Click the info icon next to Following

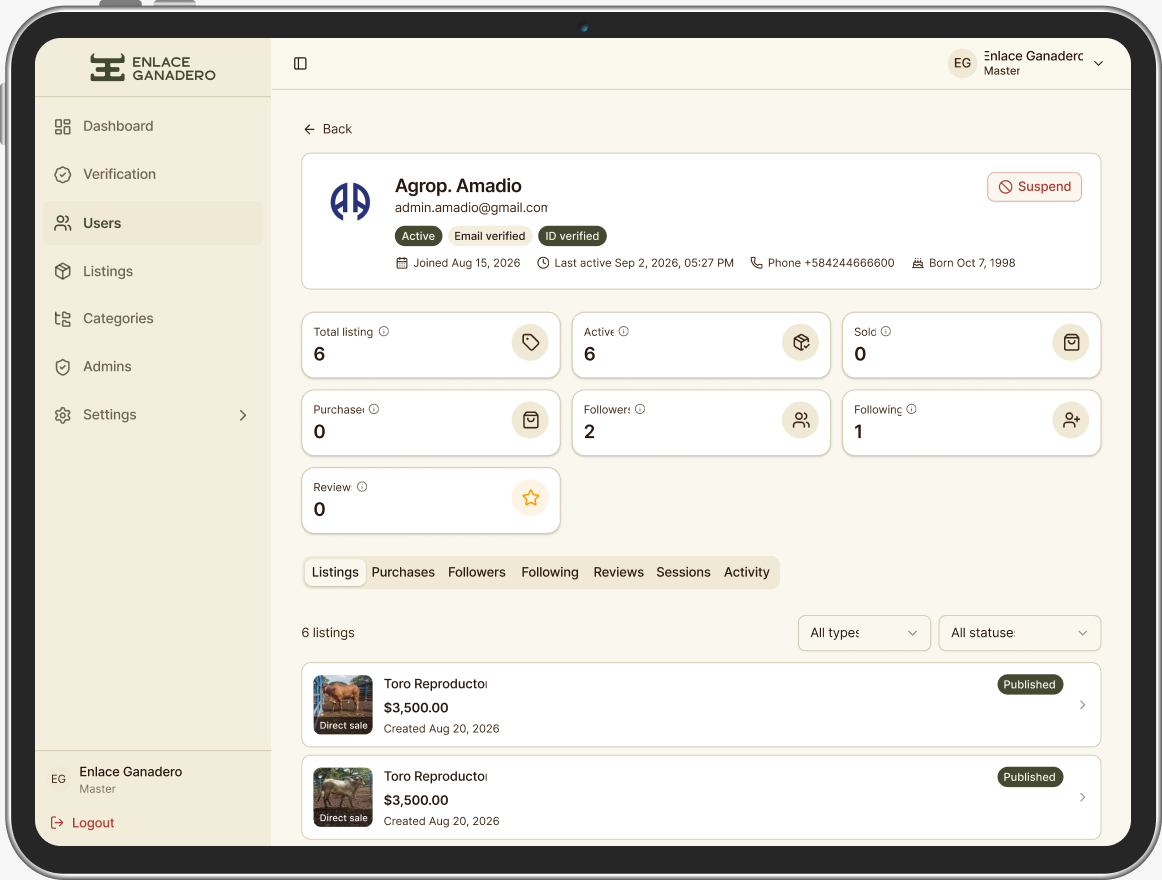click(x=912, y=409)
